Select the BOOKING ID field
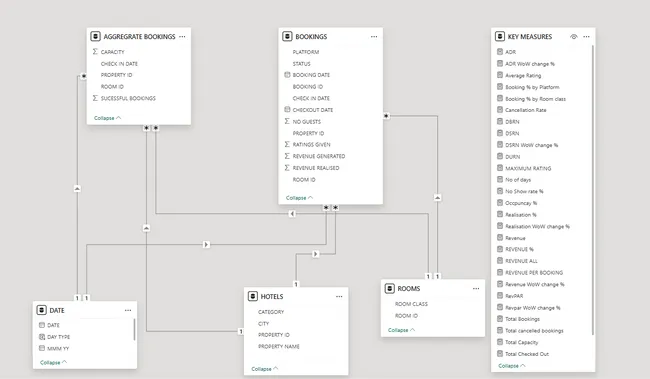The width and height of the screenshot is (650, 379). 308,87
